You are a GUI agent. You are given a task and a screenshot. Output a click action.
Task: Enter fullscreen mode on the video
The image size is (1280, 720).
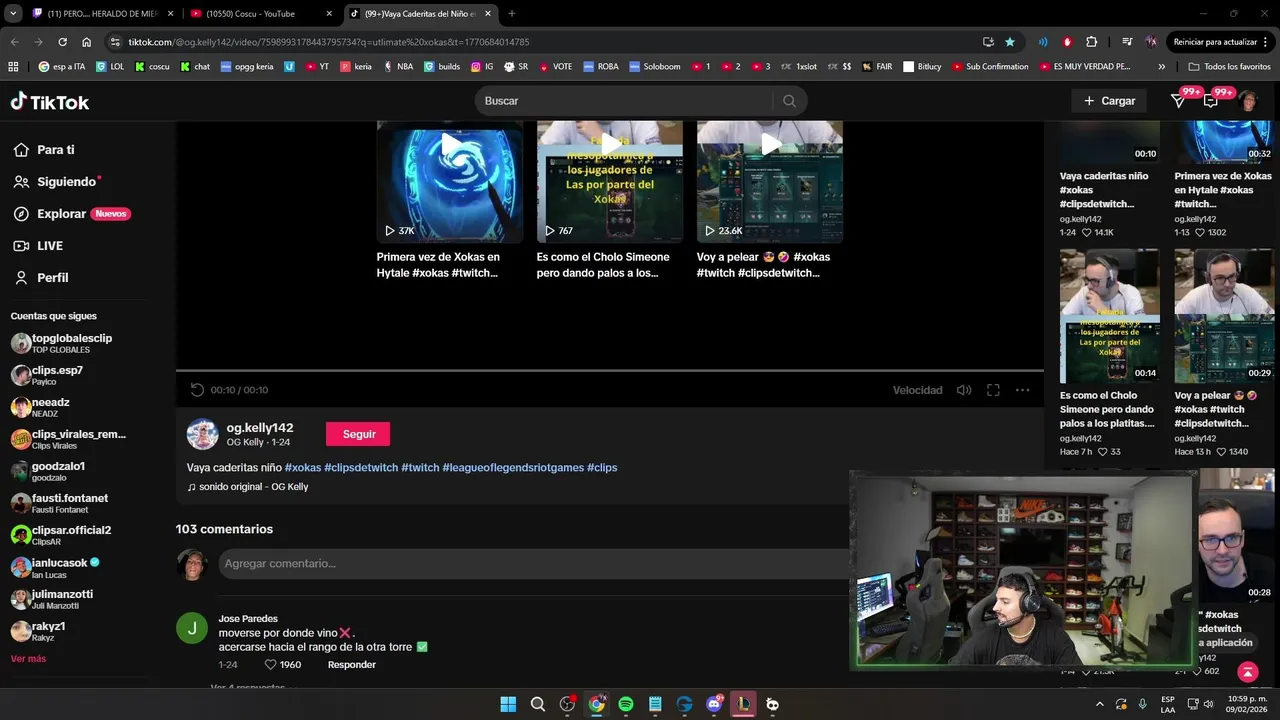[x=993, y=390]
